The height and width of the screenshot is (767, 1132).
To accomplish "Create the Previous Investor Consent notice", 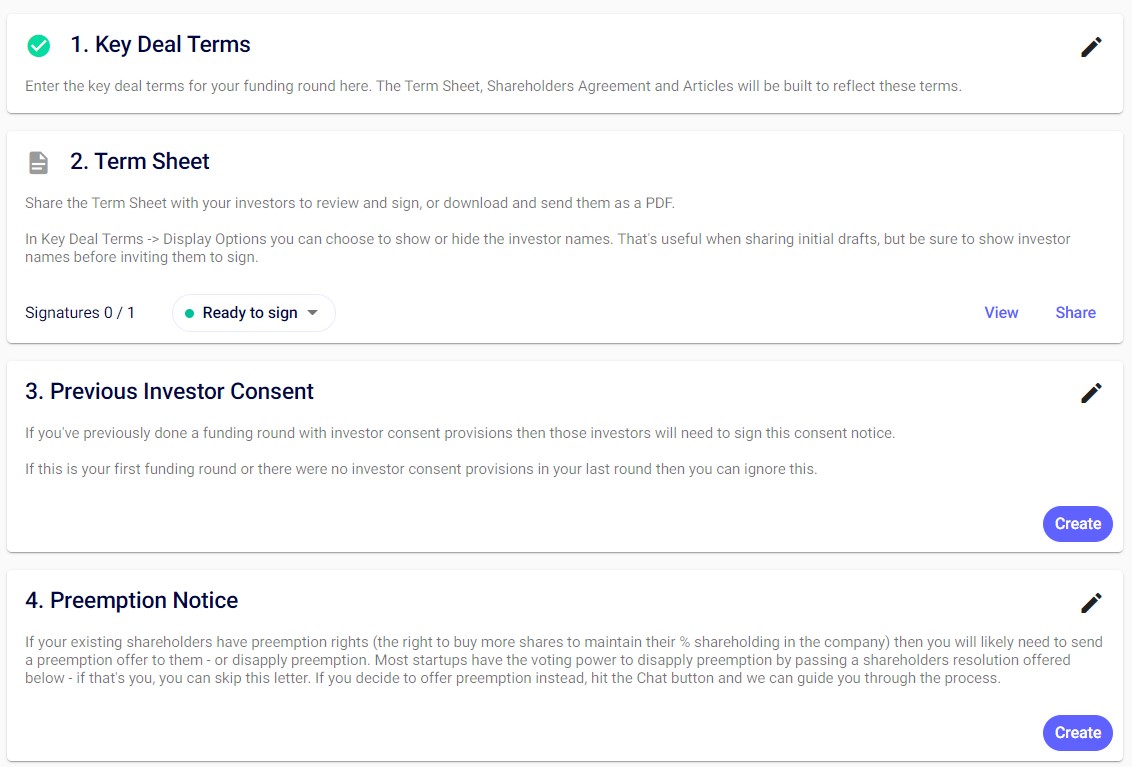I will (1077, 524).
